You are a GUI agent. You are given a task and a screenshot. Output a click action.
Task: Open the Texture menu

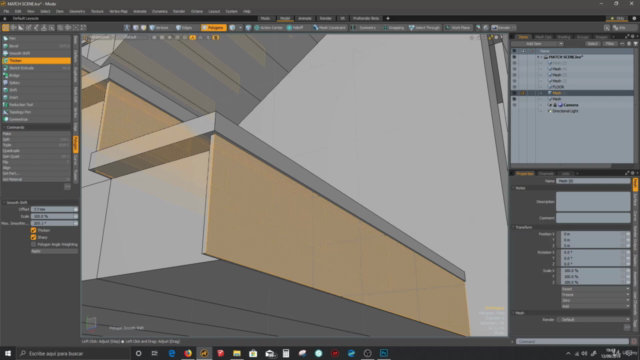(x=97, y=11)
